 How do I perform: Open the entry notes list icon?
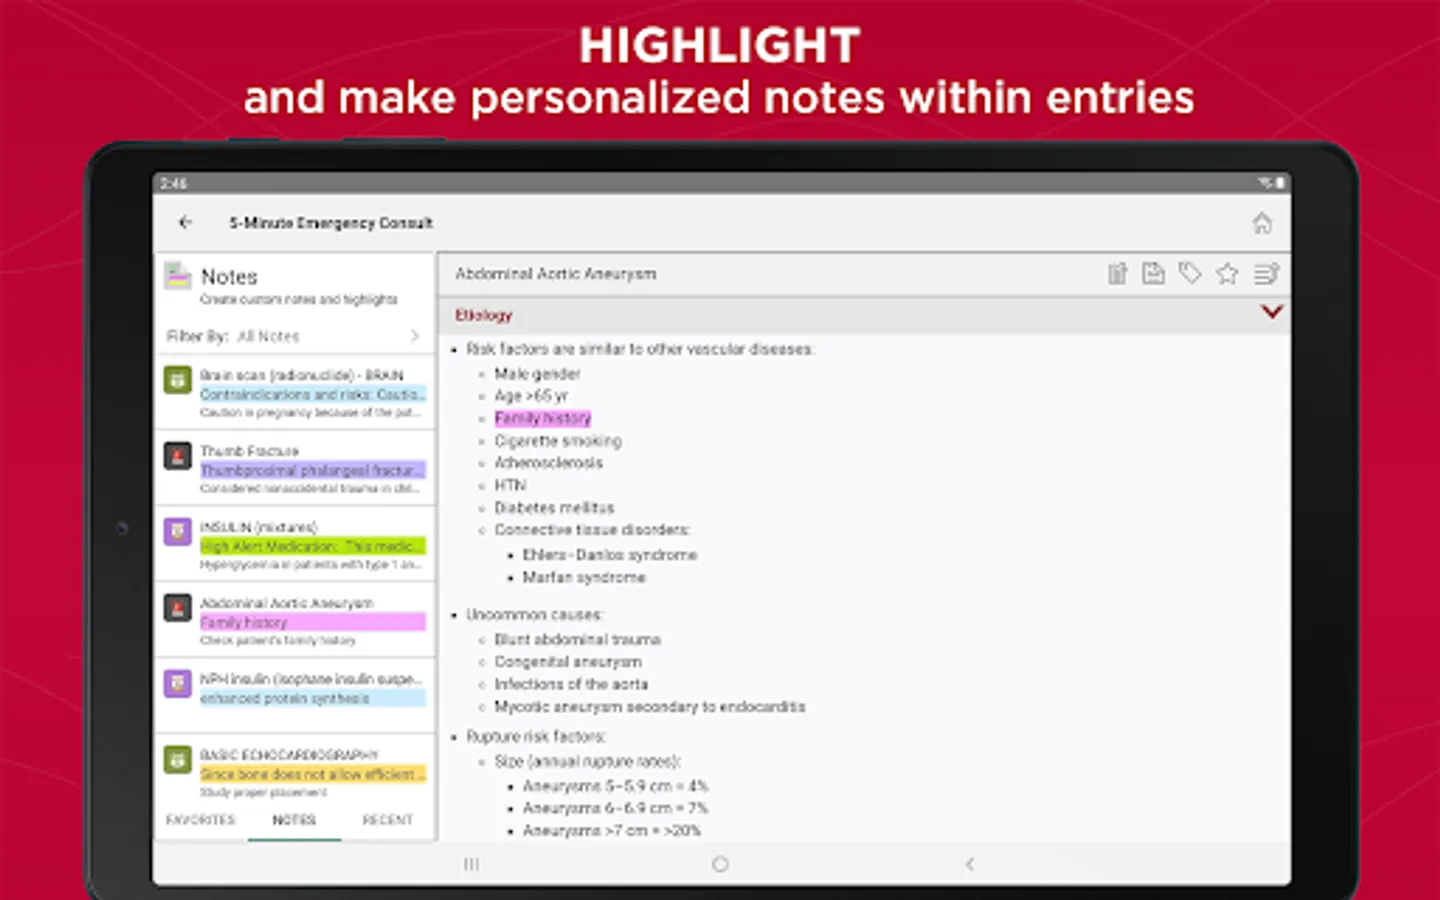point(1266,273)
